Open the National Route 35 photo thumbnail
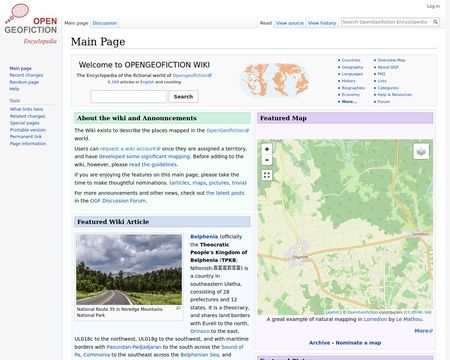Viewport: 450px width, 360px height. point(129,269)
